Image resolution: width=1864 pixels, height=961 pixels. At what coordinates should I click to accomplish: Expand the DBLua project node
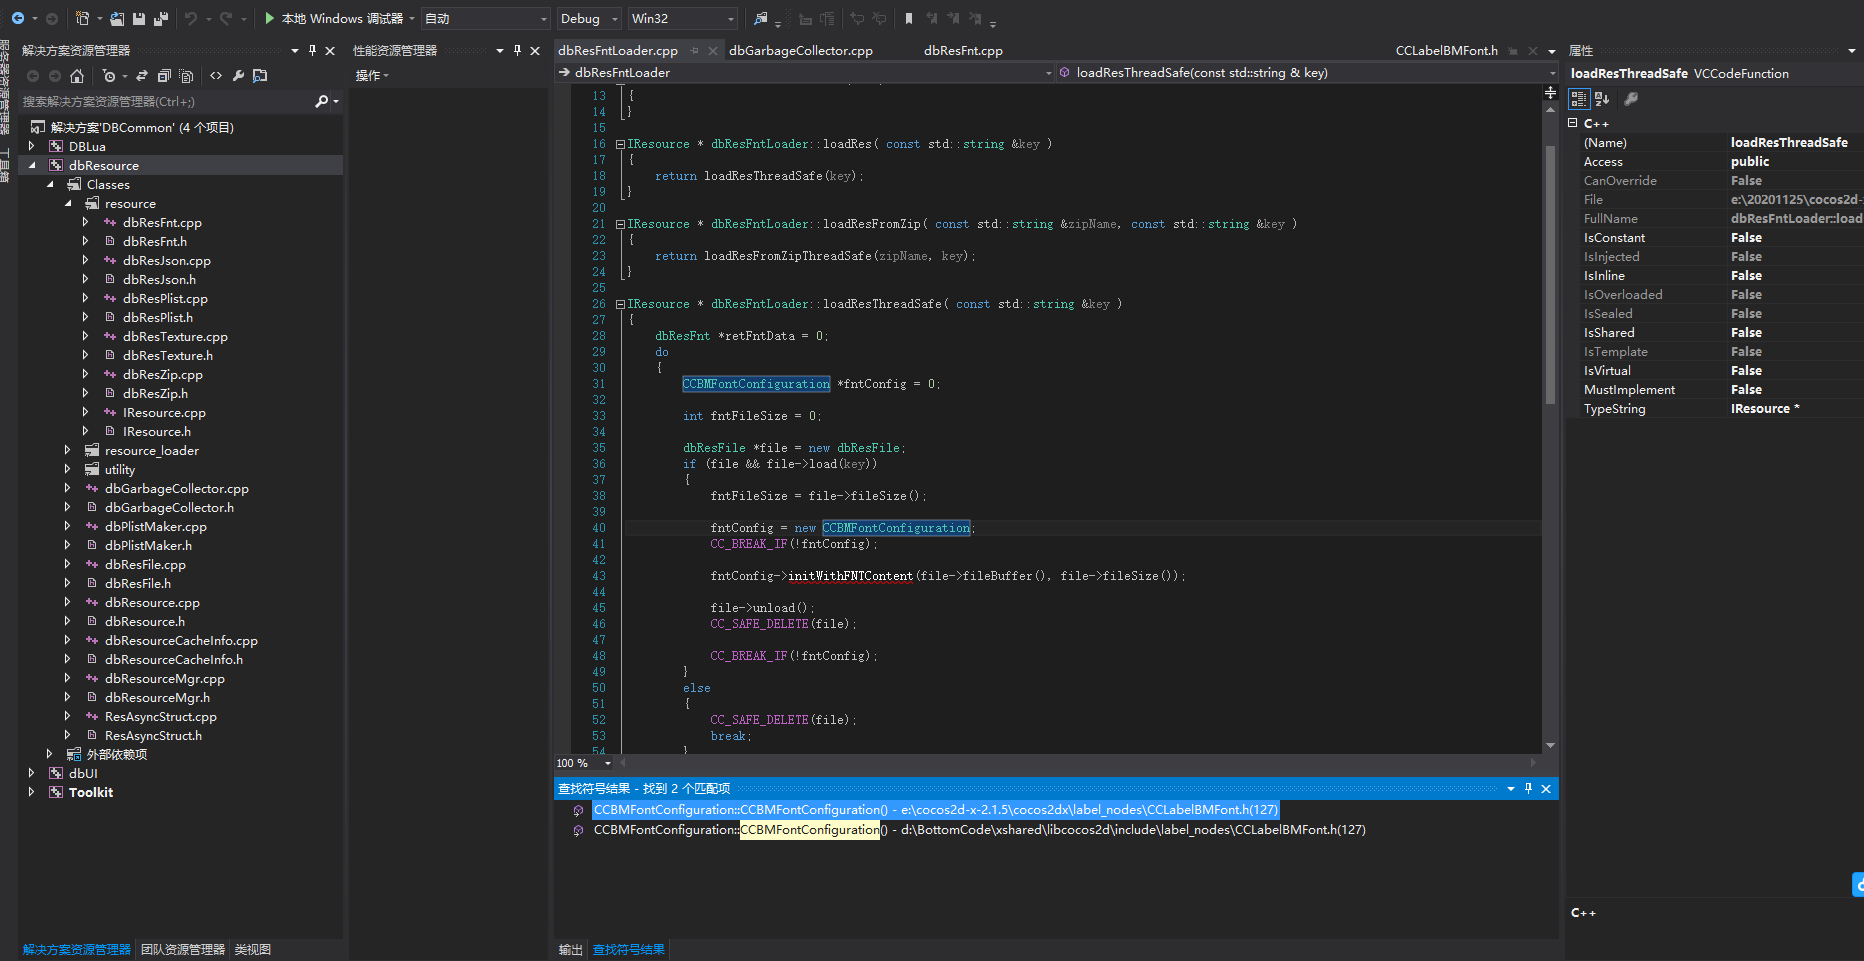click(x=32, y=146)
